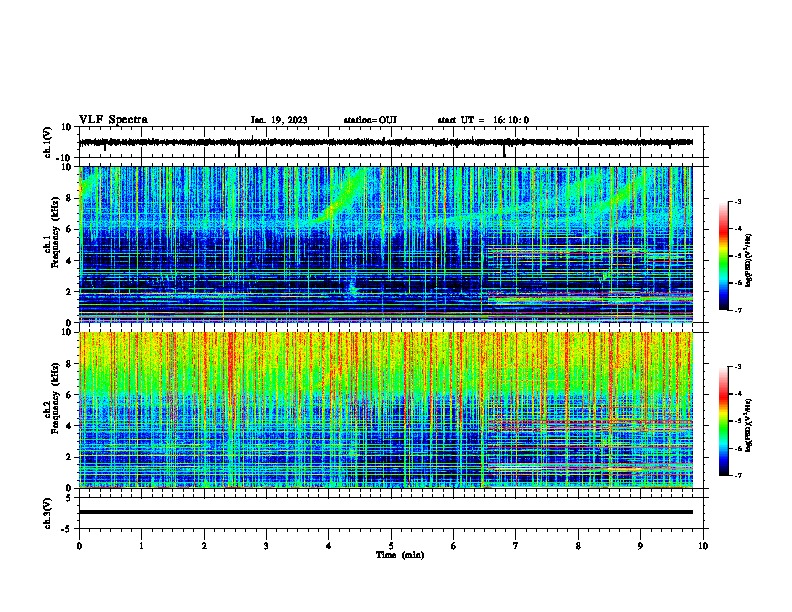Click time axis tick label "4"
This screenshot has width=792, height=612.
(329, 546)
